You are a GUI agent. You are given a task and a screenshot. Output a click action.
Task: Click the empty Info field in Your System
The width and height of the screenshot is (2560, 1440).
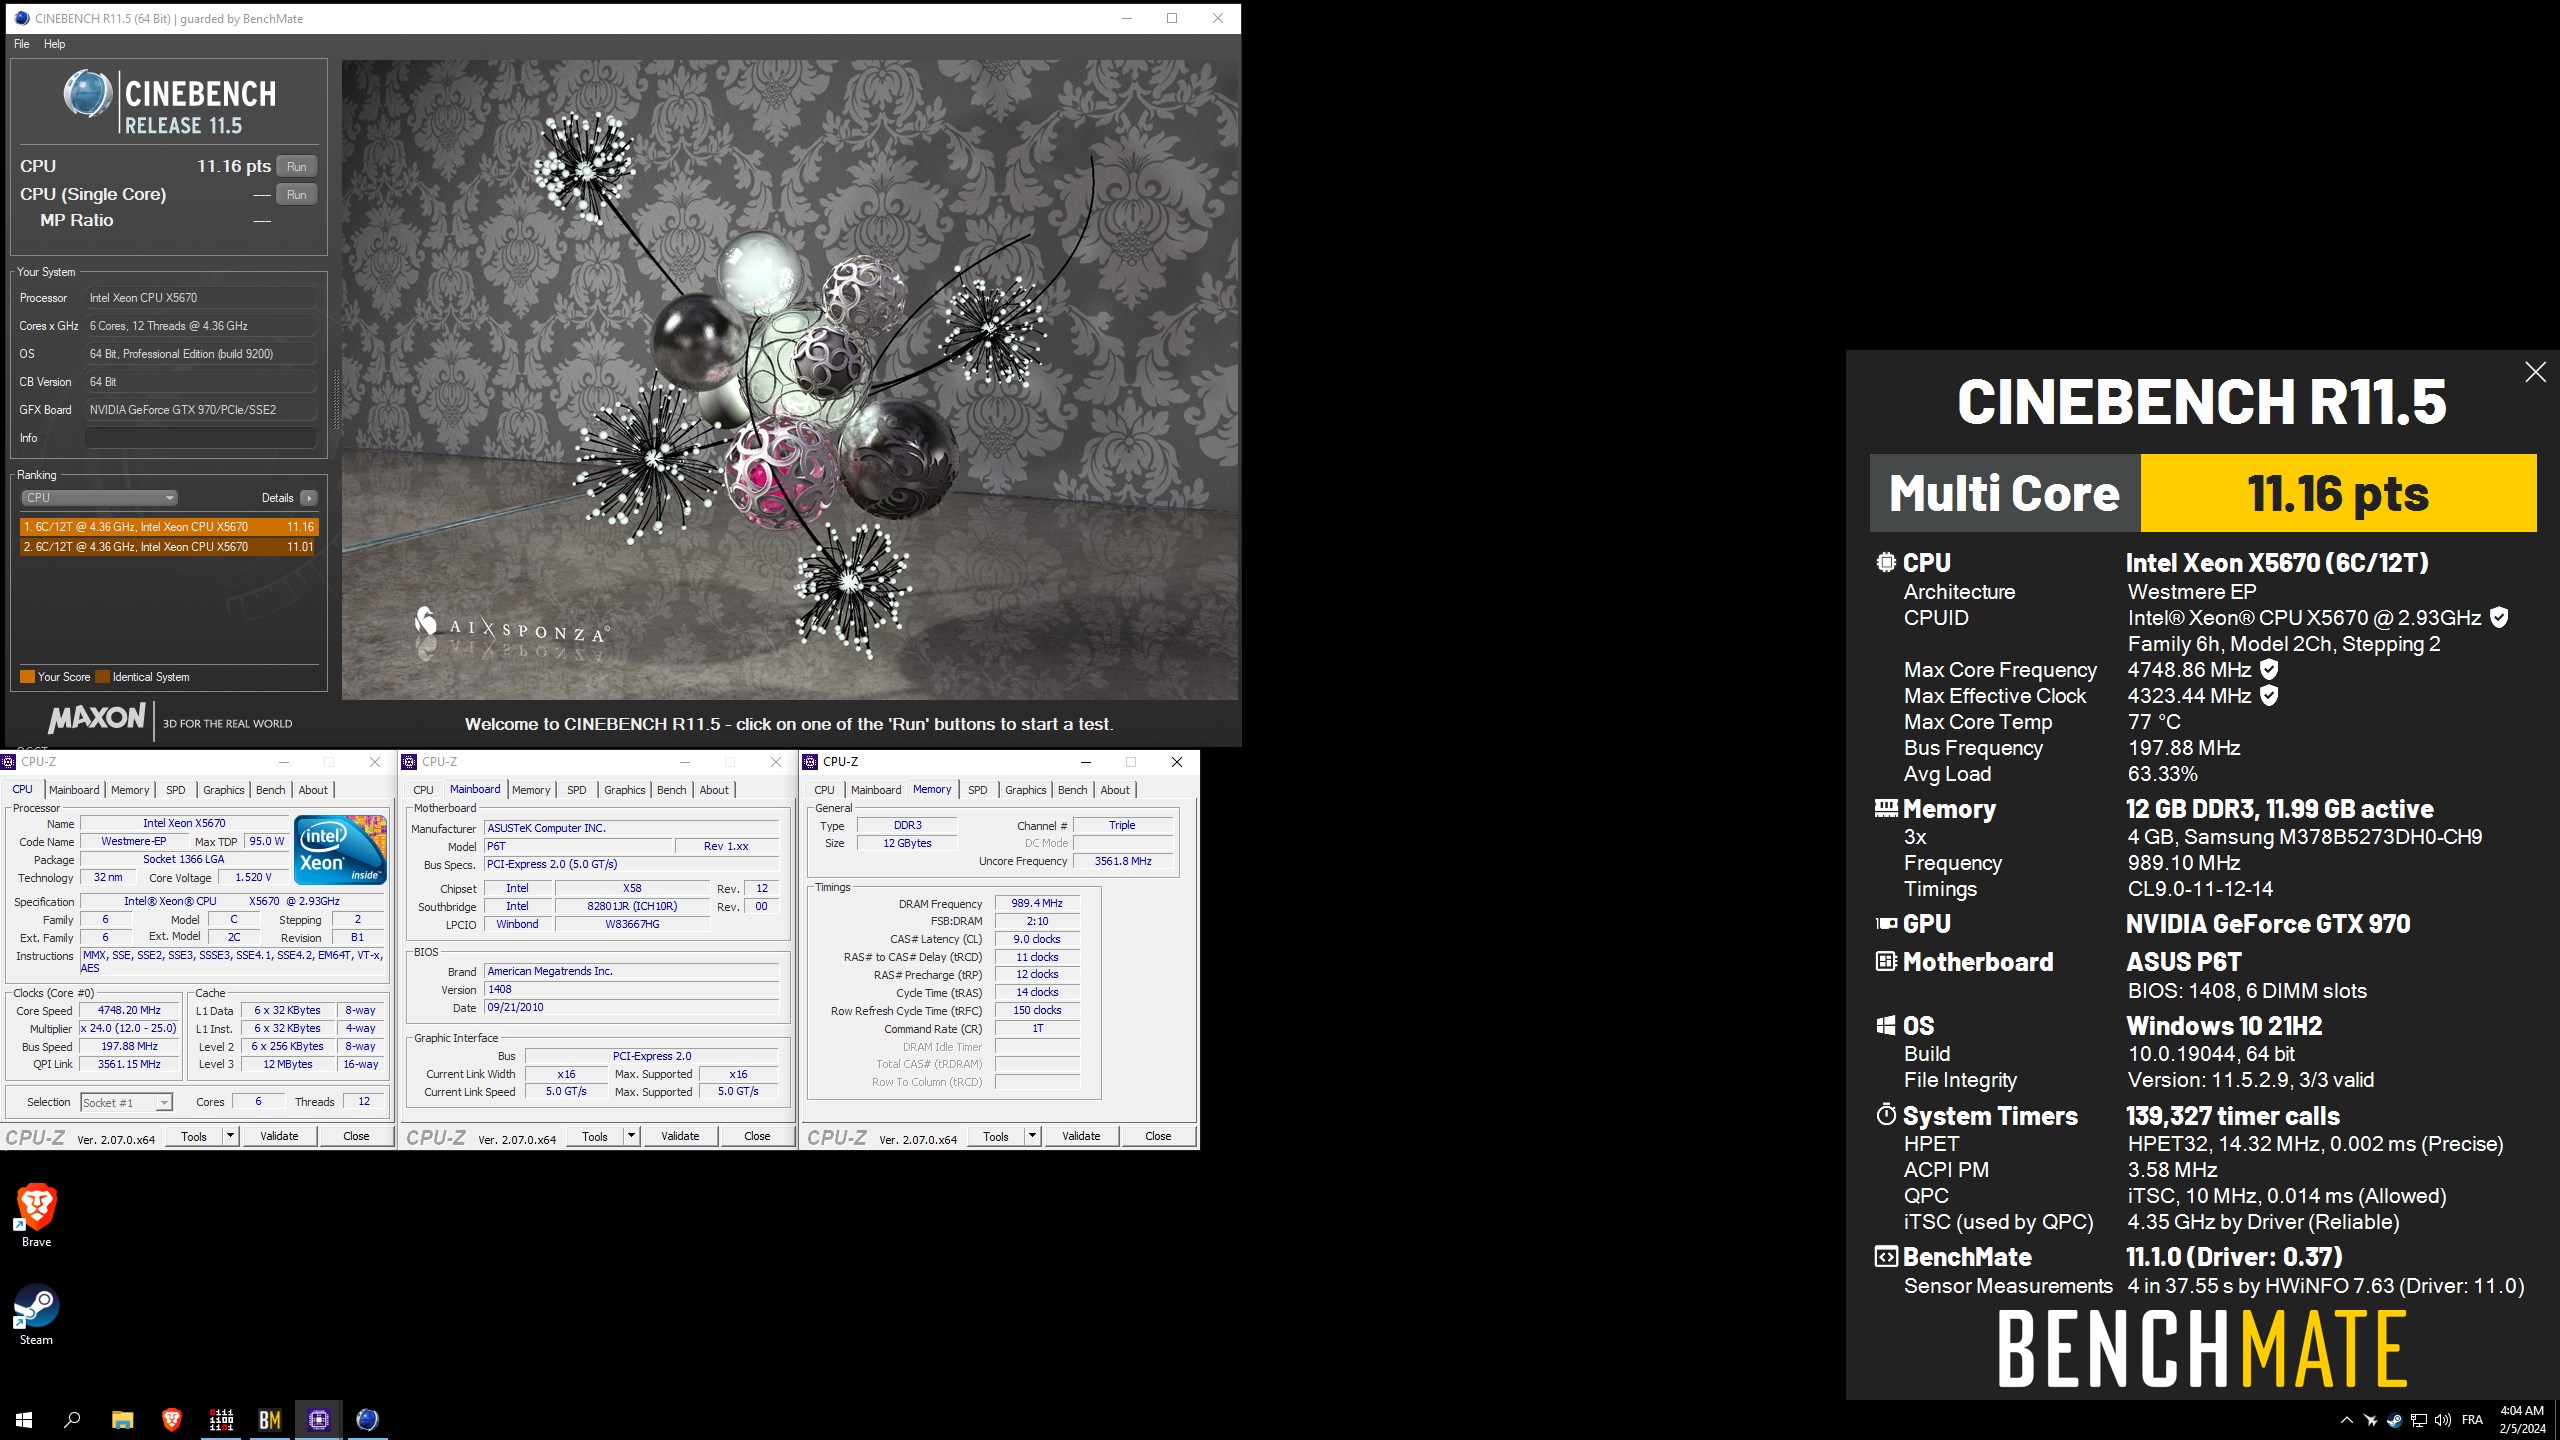(x=200, y=438)
